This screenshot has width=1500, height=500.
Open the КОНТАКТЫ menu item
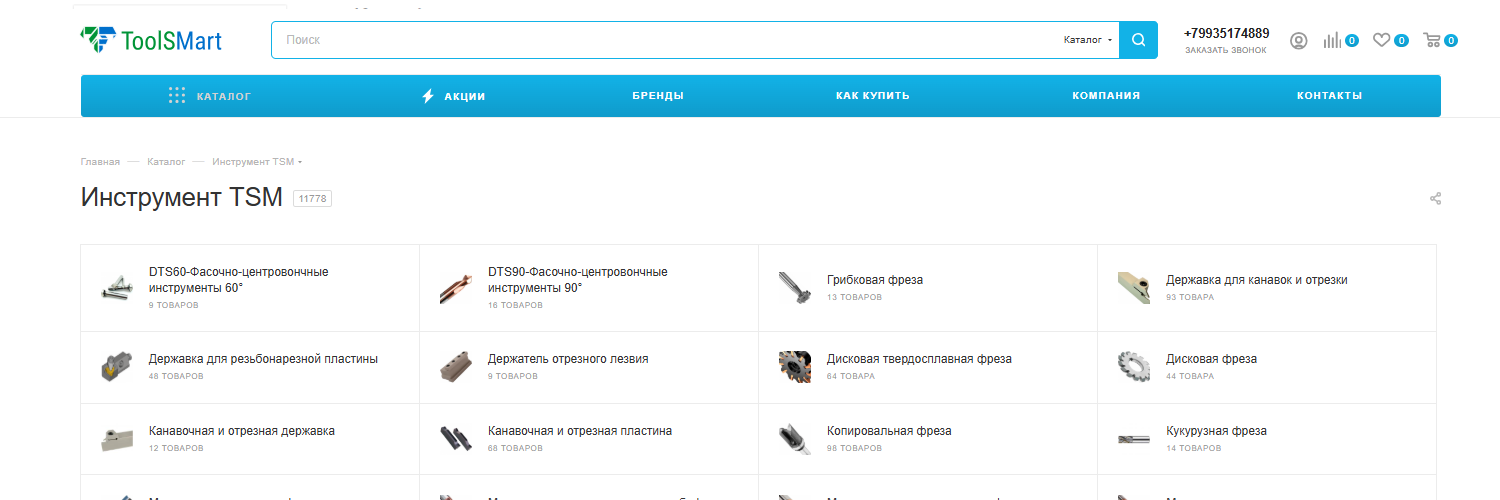pyautogui.click(x=1329, y=96)
